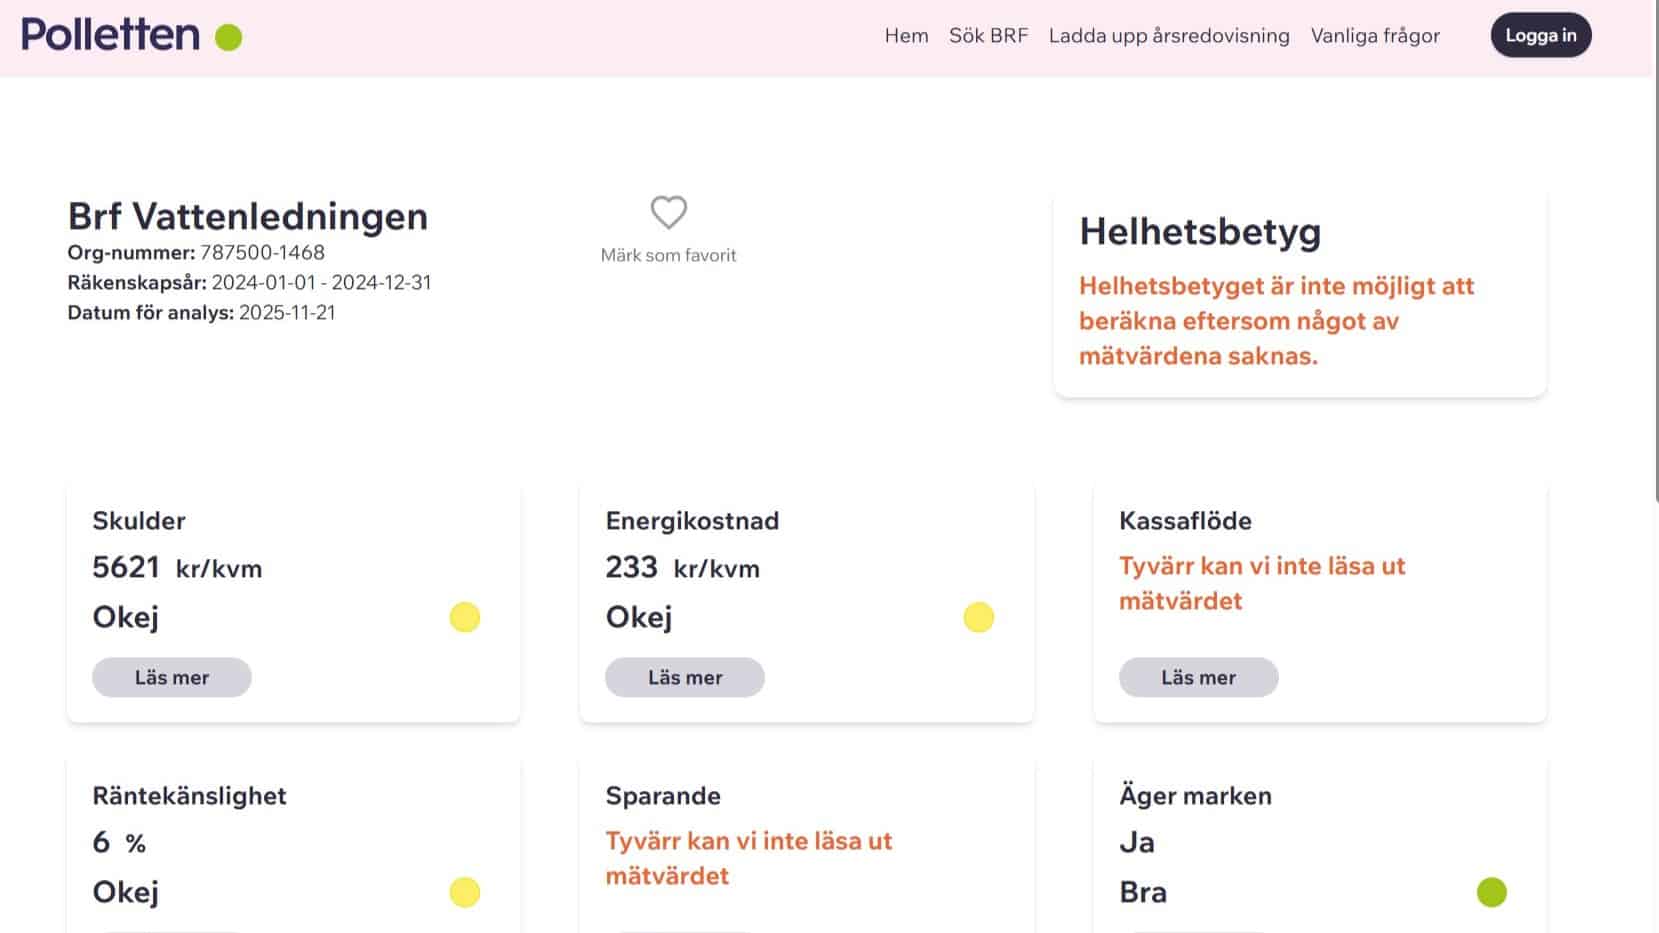Click the yellow indicator on Energikostnad card
This screenshot has height=933, width=1659.
pos(979,617)
